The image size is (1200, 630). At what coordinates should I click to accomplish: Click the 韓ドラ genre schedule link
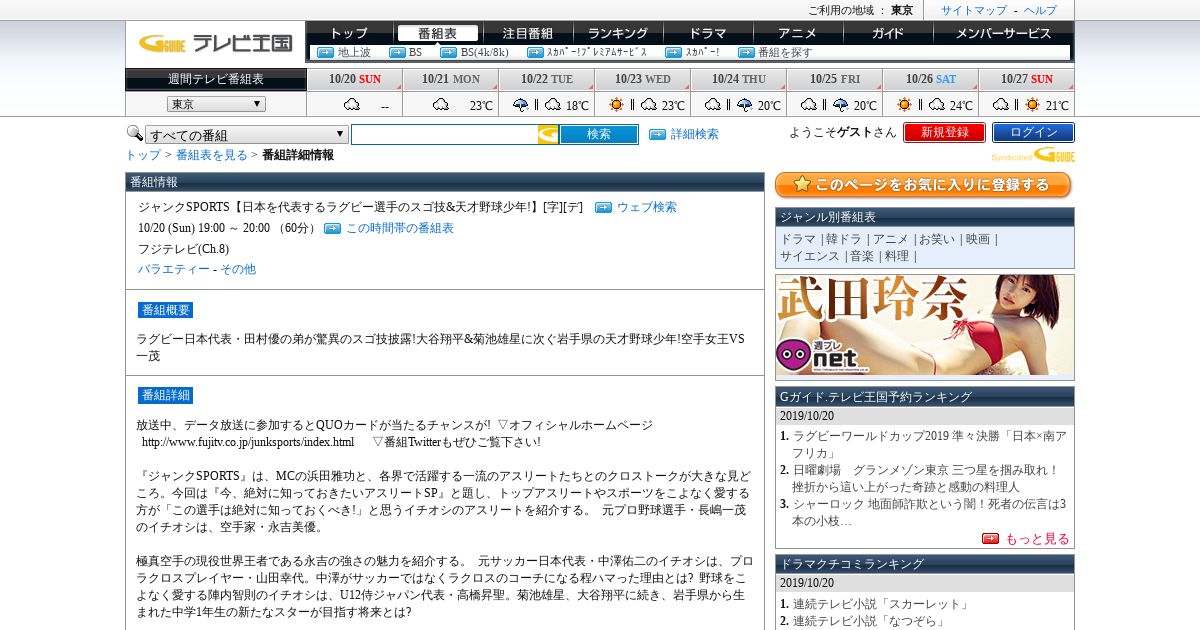[844, 239]
